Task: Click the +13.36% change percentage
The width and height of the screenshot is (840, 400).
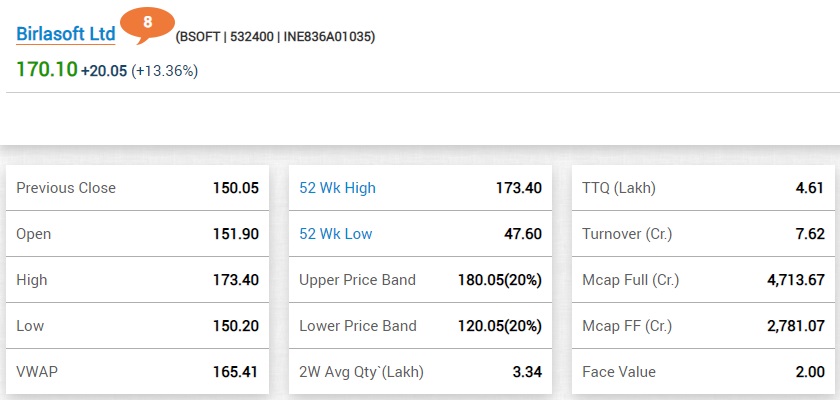Action: click(164, 71)
